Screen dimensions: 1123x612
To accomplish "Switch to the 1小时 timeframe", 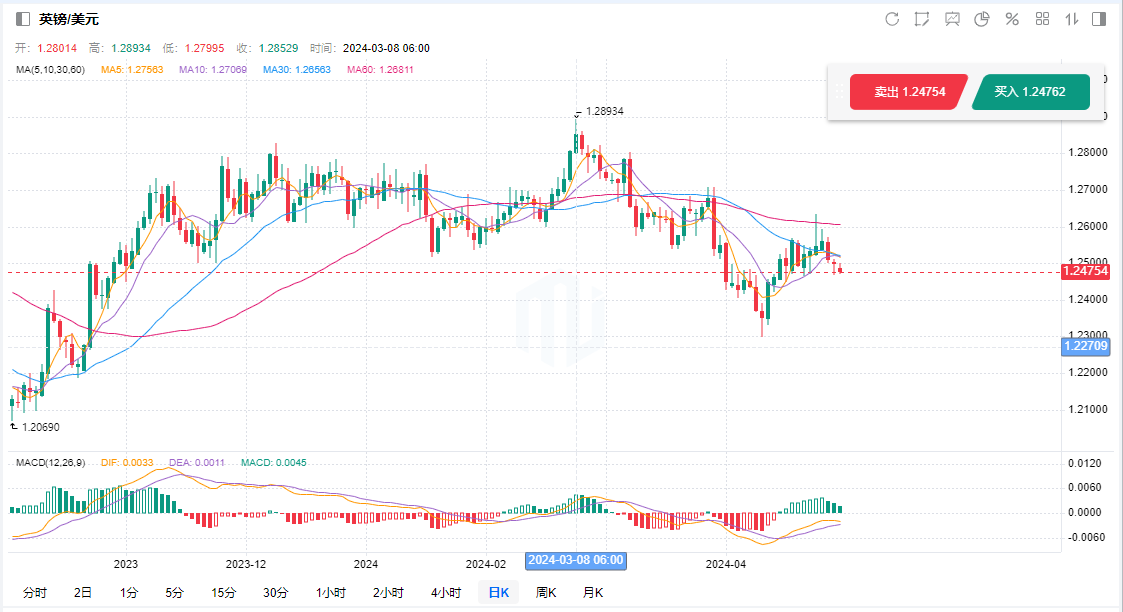I will (331, 592).
